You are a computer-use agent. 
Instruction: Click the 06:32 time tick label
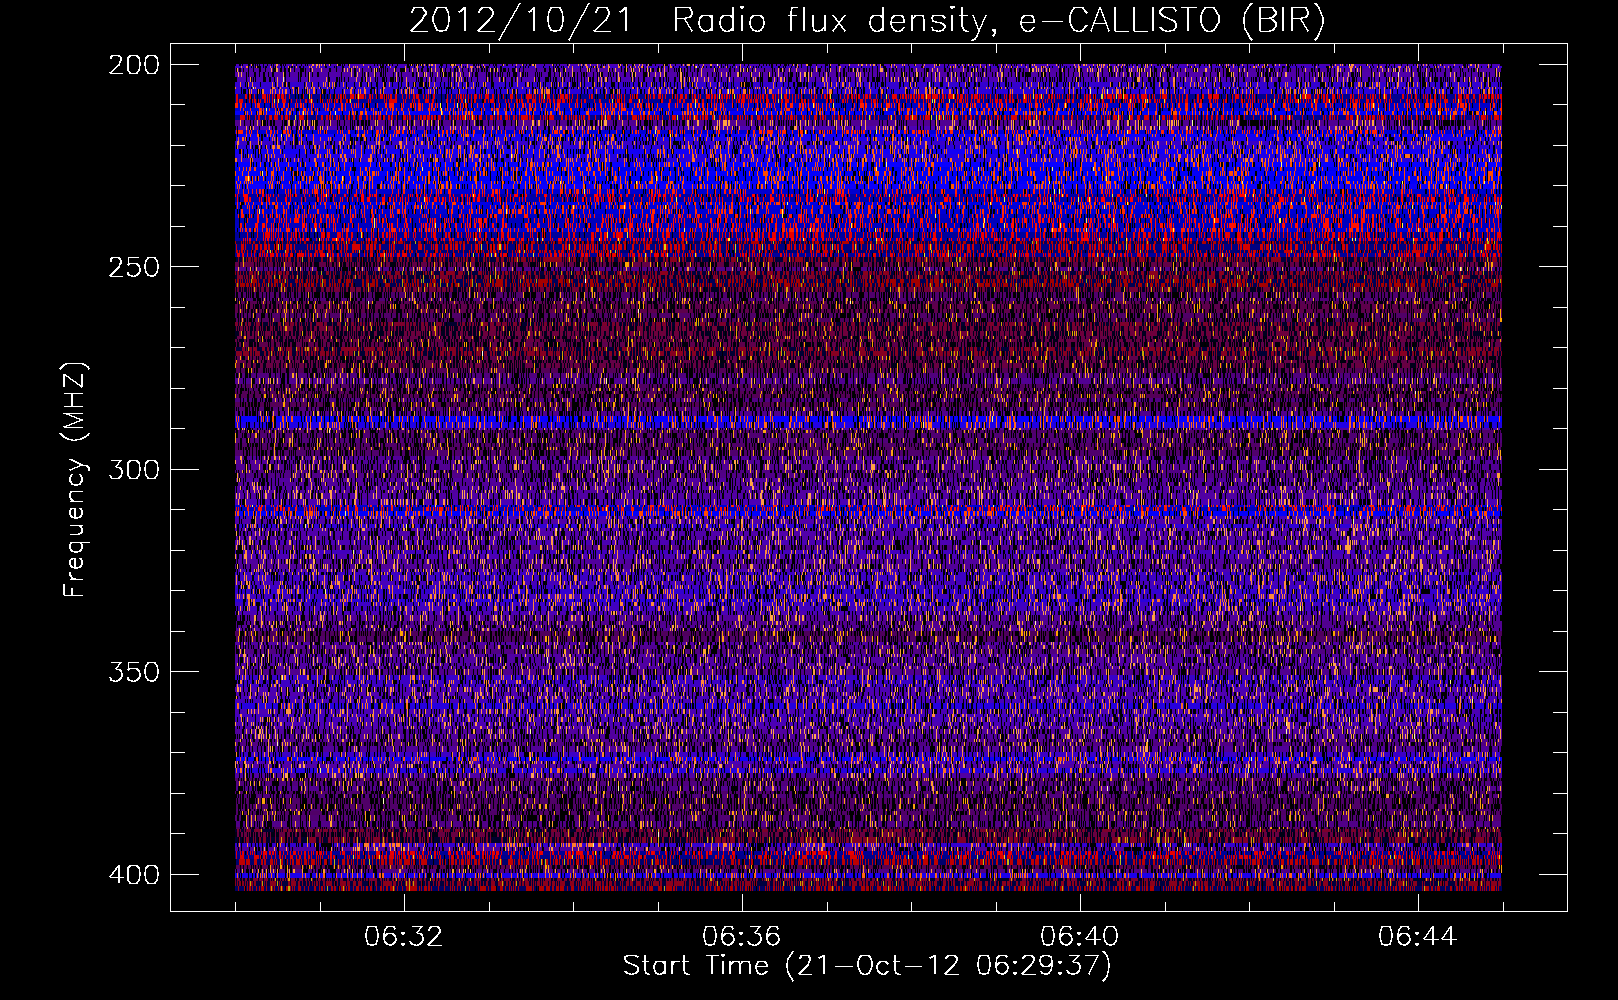pyautogui.click(x=404, y=936)
